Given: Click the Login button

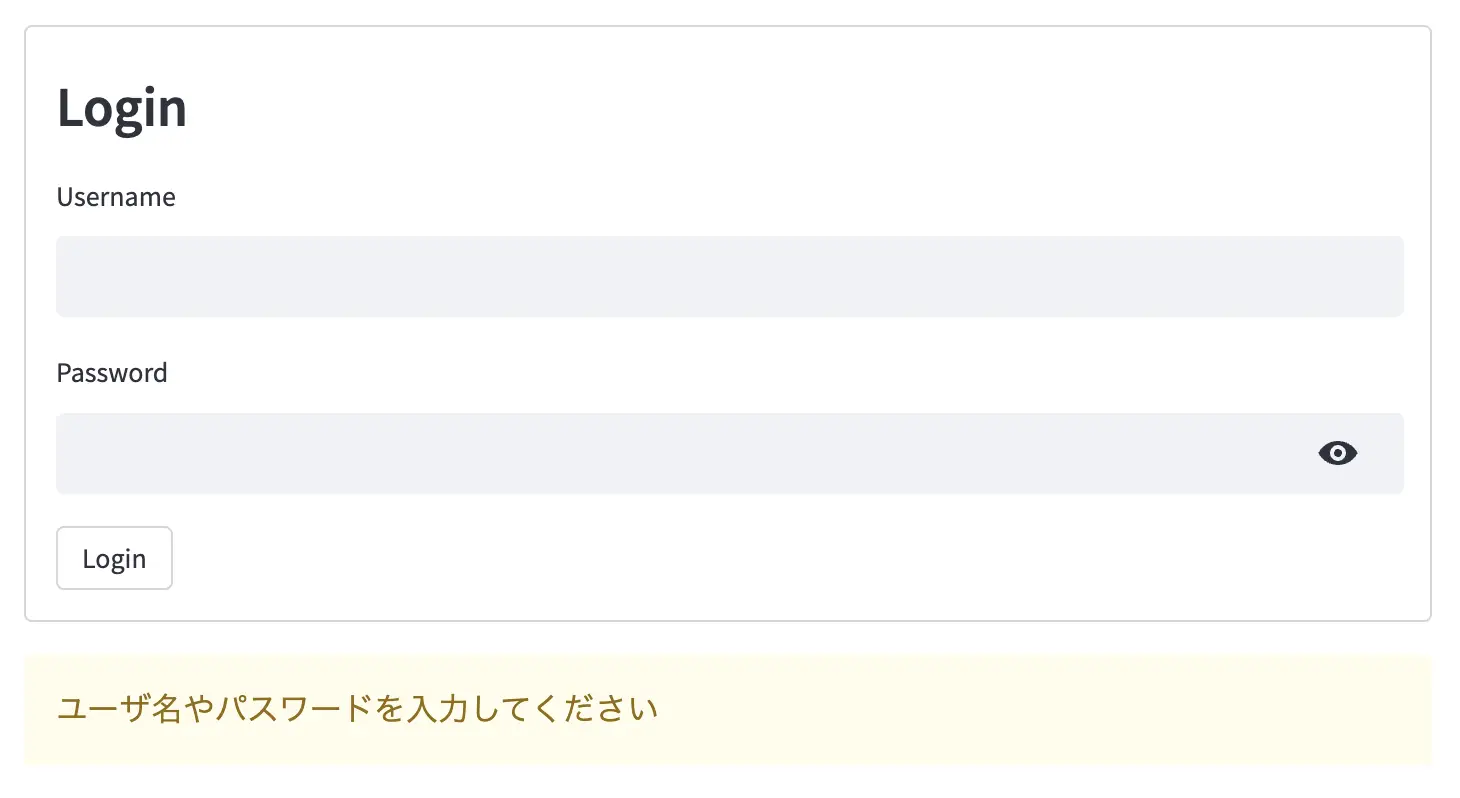Looking at the screenshot, I should pos(114,558).
